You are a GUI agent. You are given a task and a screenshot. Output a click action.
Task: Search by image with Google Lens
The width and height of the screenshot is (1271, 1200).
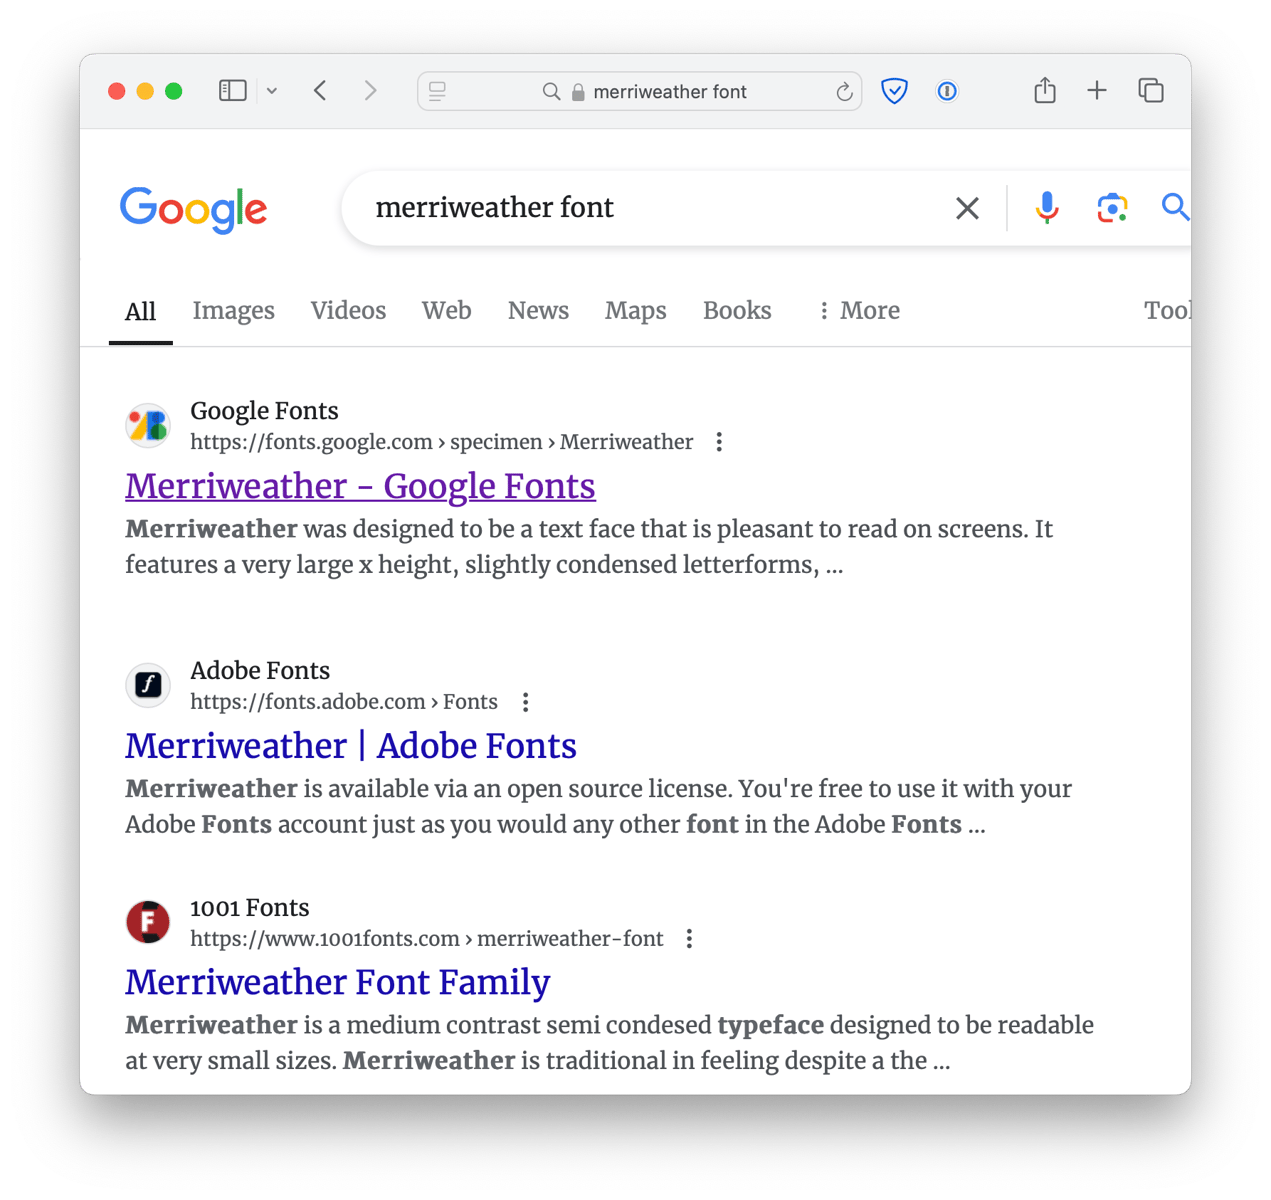click(1112, 208)
